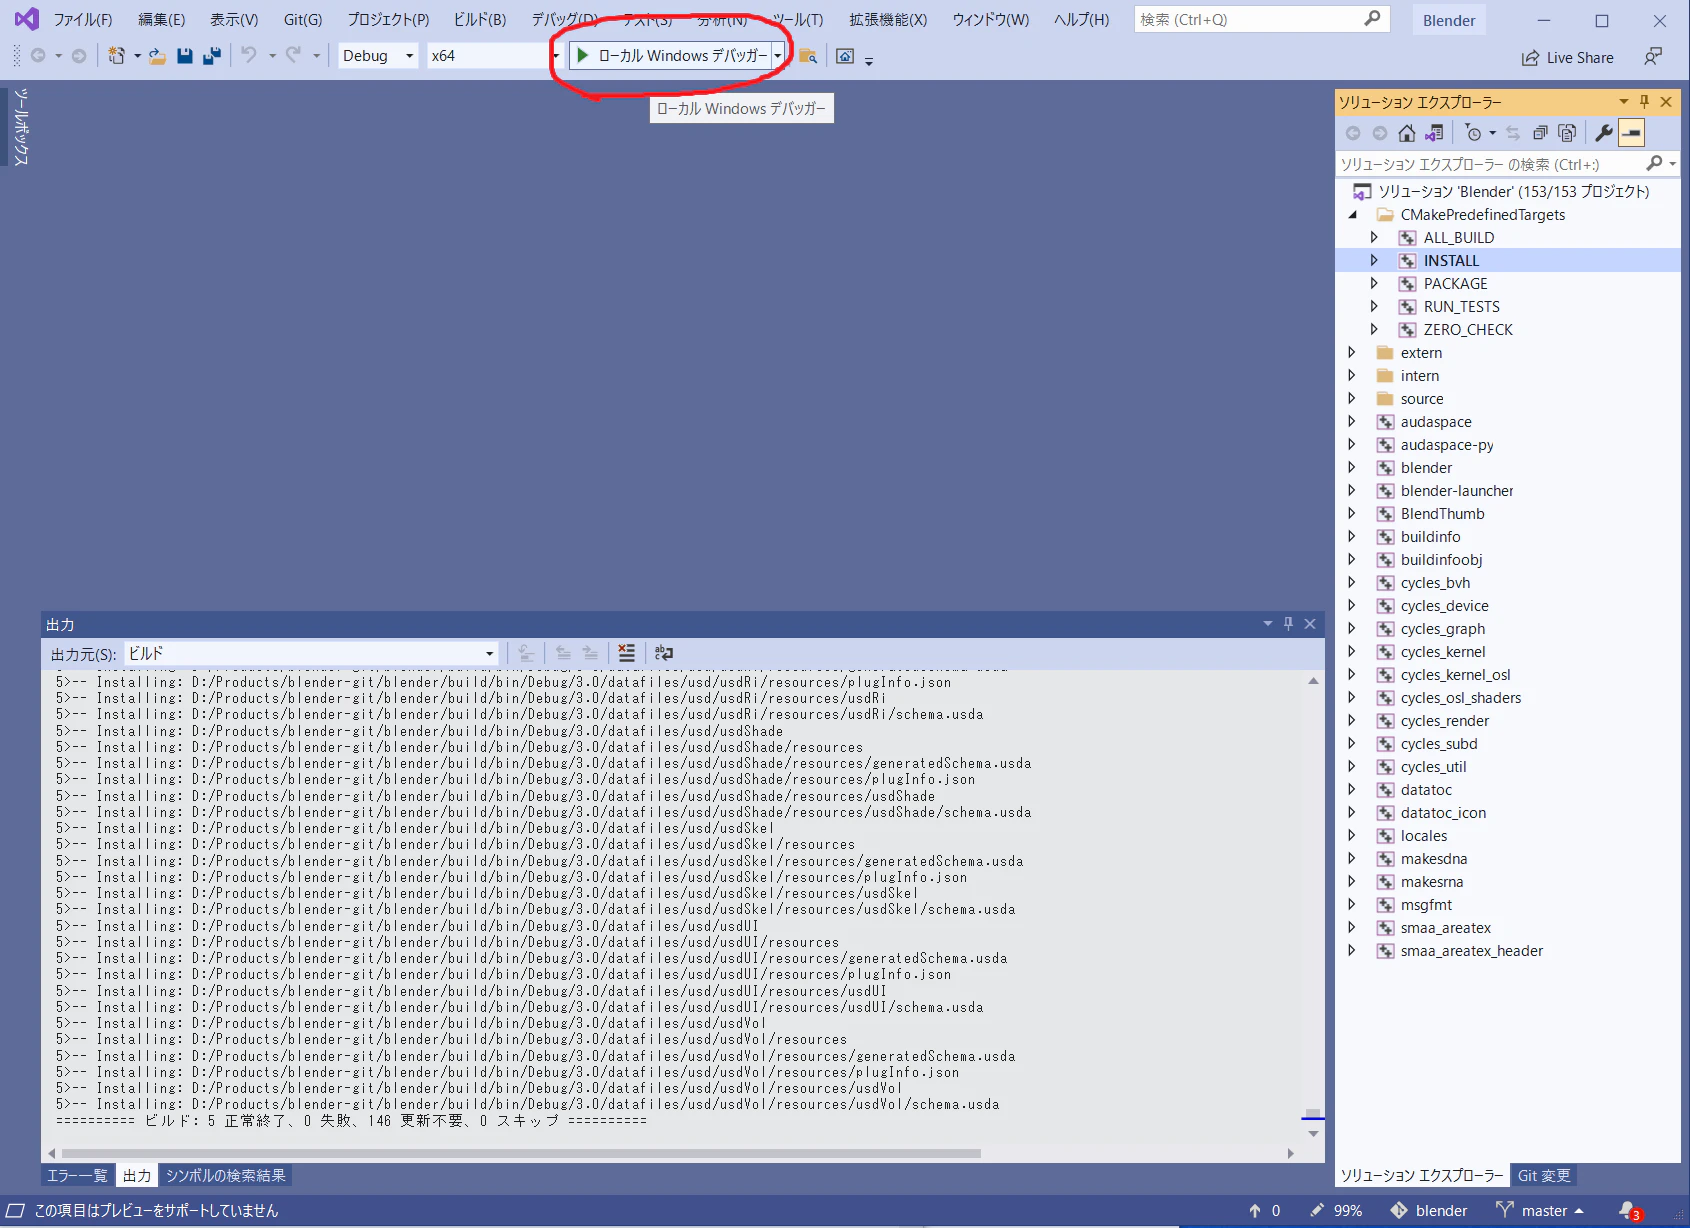
Task: Click the blender repository in status bar
Action: click(x=1429, y=1211)
